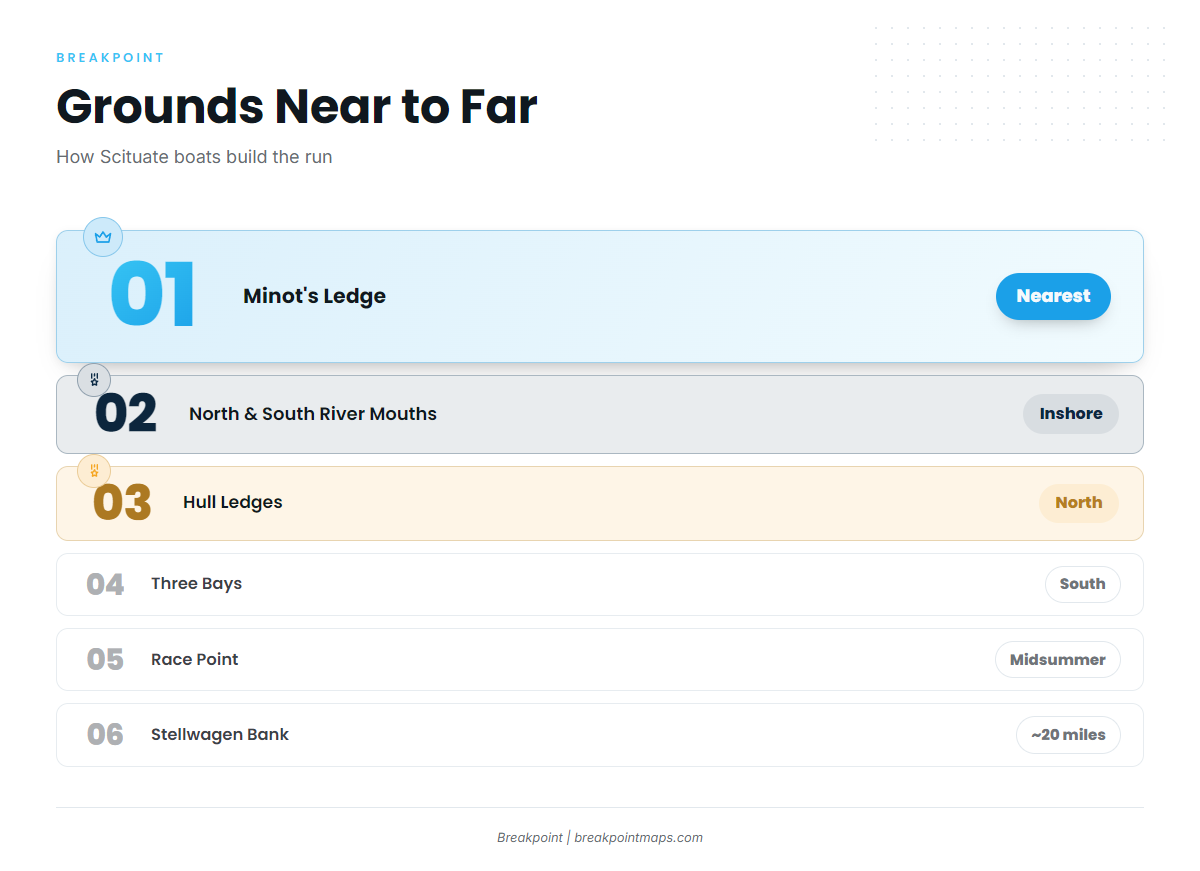Click the "Grounds Near to Far" heading
Image resolution: width=1200 pixels, height=871 pixels.
tap(297, 106)
